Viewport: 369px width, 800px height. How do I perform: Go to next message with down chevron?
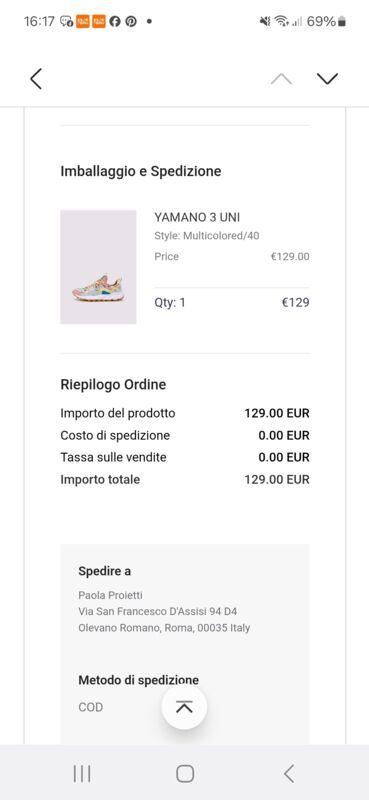point(327,79)
